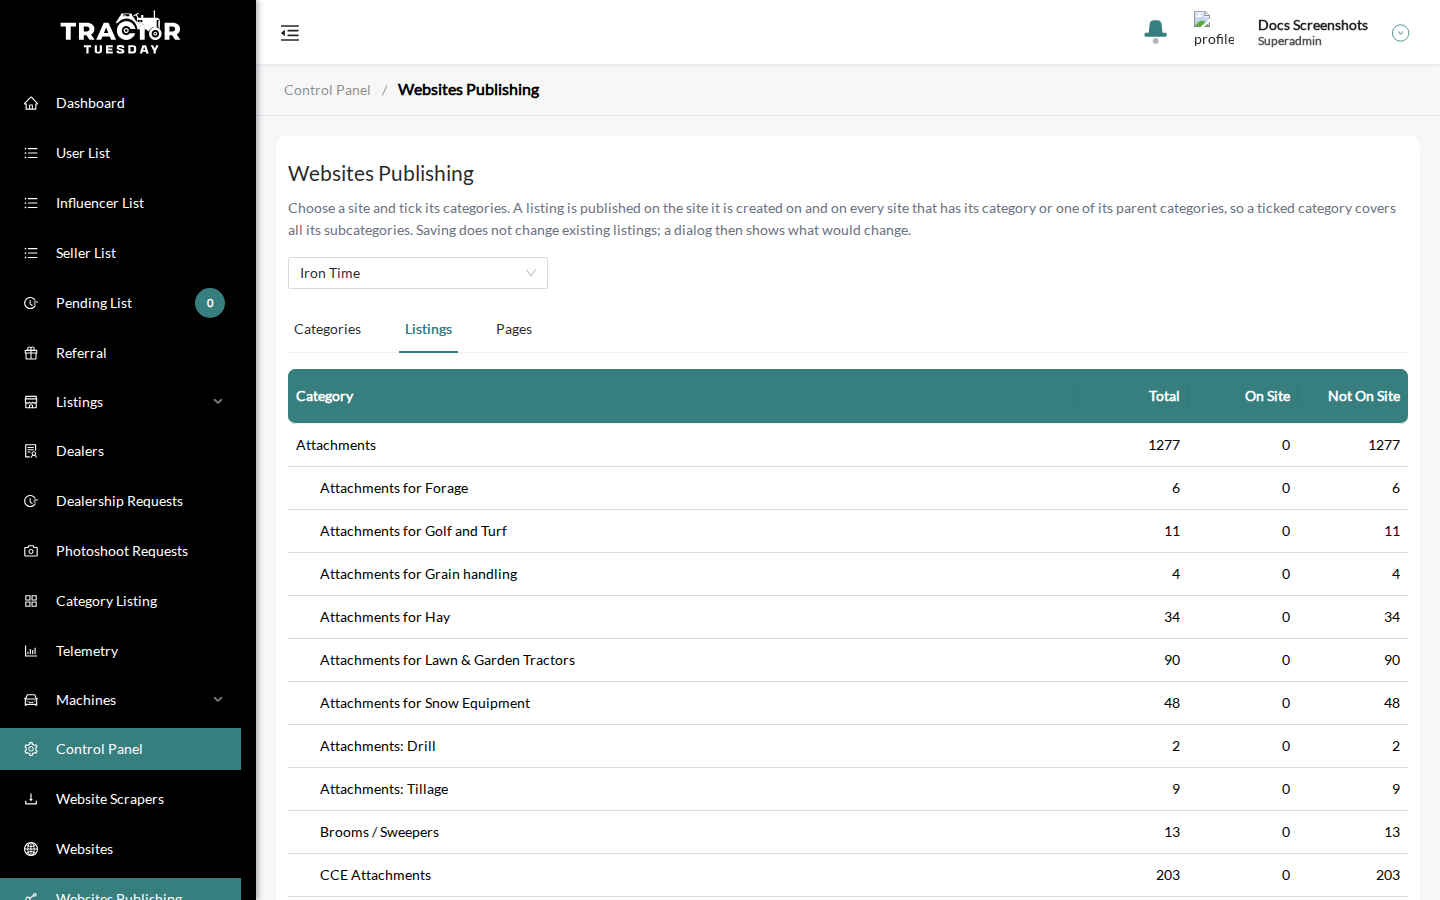The height and width of the screenshot is (900, 1440).
Task: Open Seller List in sidebar
Action: point(120,253)
